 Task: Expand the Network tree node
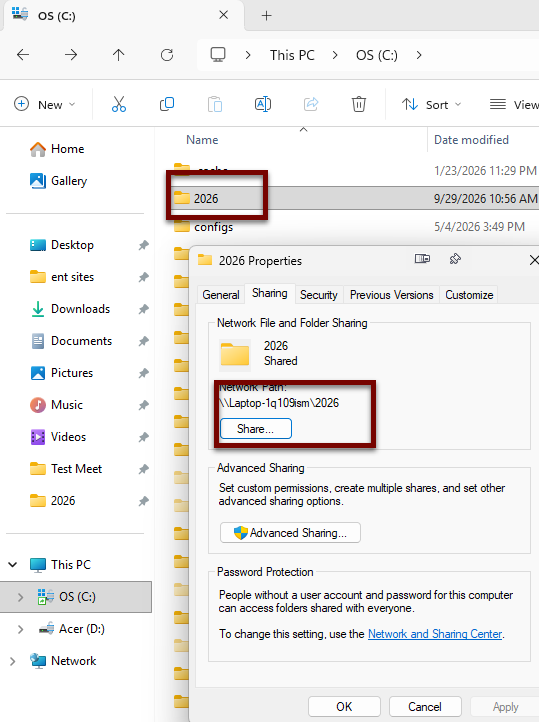12,661
